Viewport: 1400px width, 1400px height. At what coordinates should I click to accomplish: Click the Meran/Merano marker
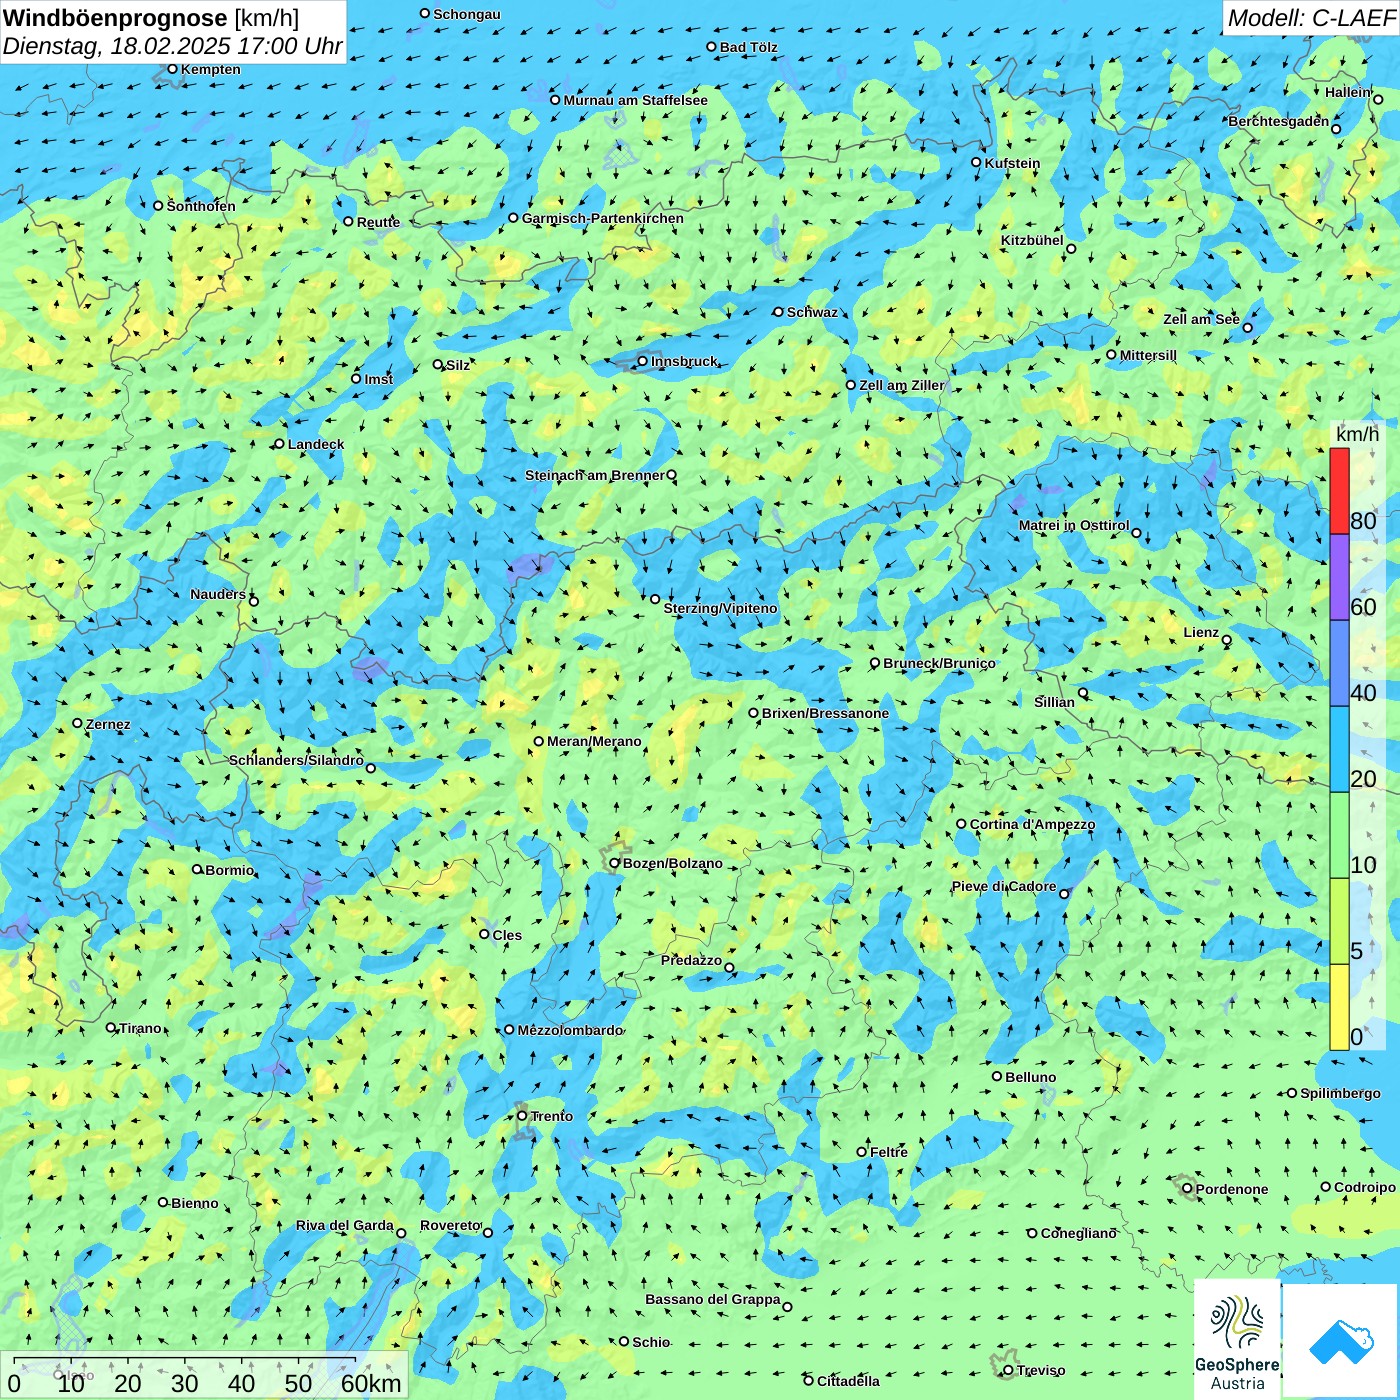(539, 741)
